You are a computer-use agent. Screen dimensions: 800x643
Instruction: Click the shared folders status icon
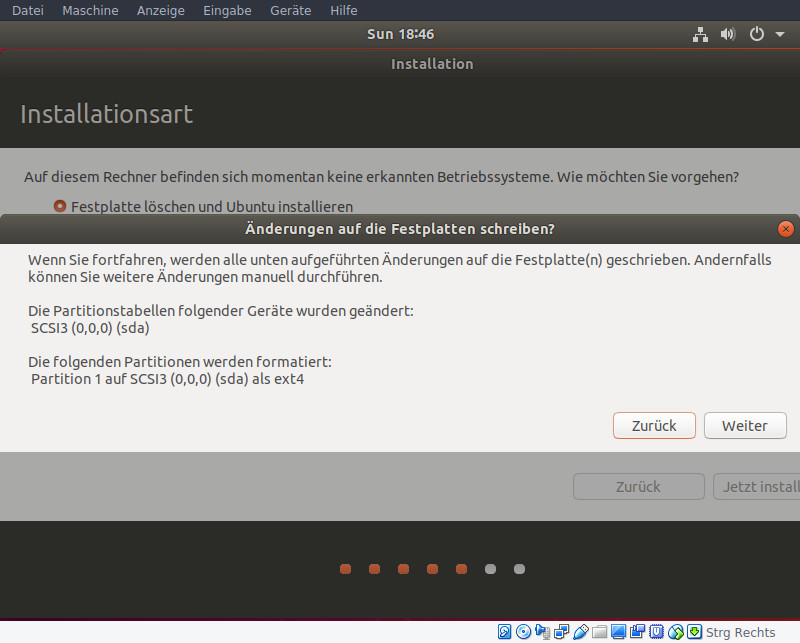[x=599, y=632]
